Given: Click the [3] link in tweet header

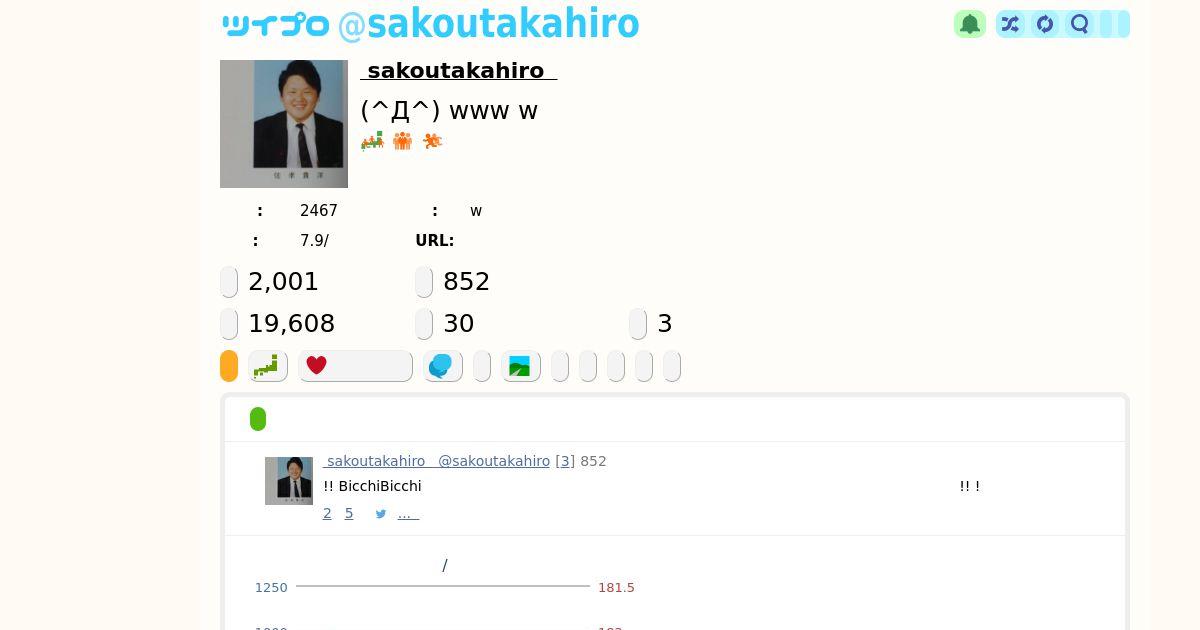Looking at the screenshot, I should coord(565,461).
